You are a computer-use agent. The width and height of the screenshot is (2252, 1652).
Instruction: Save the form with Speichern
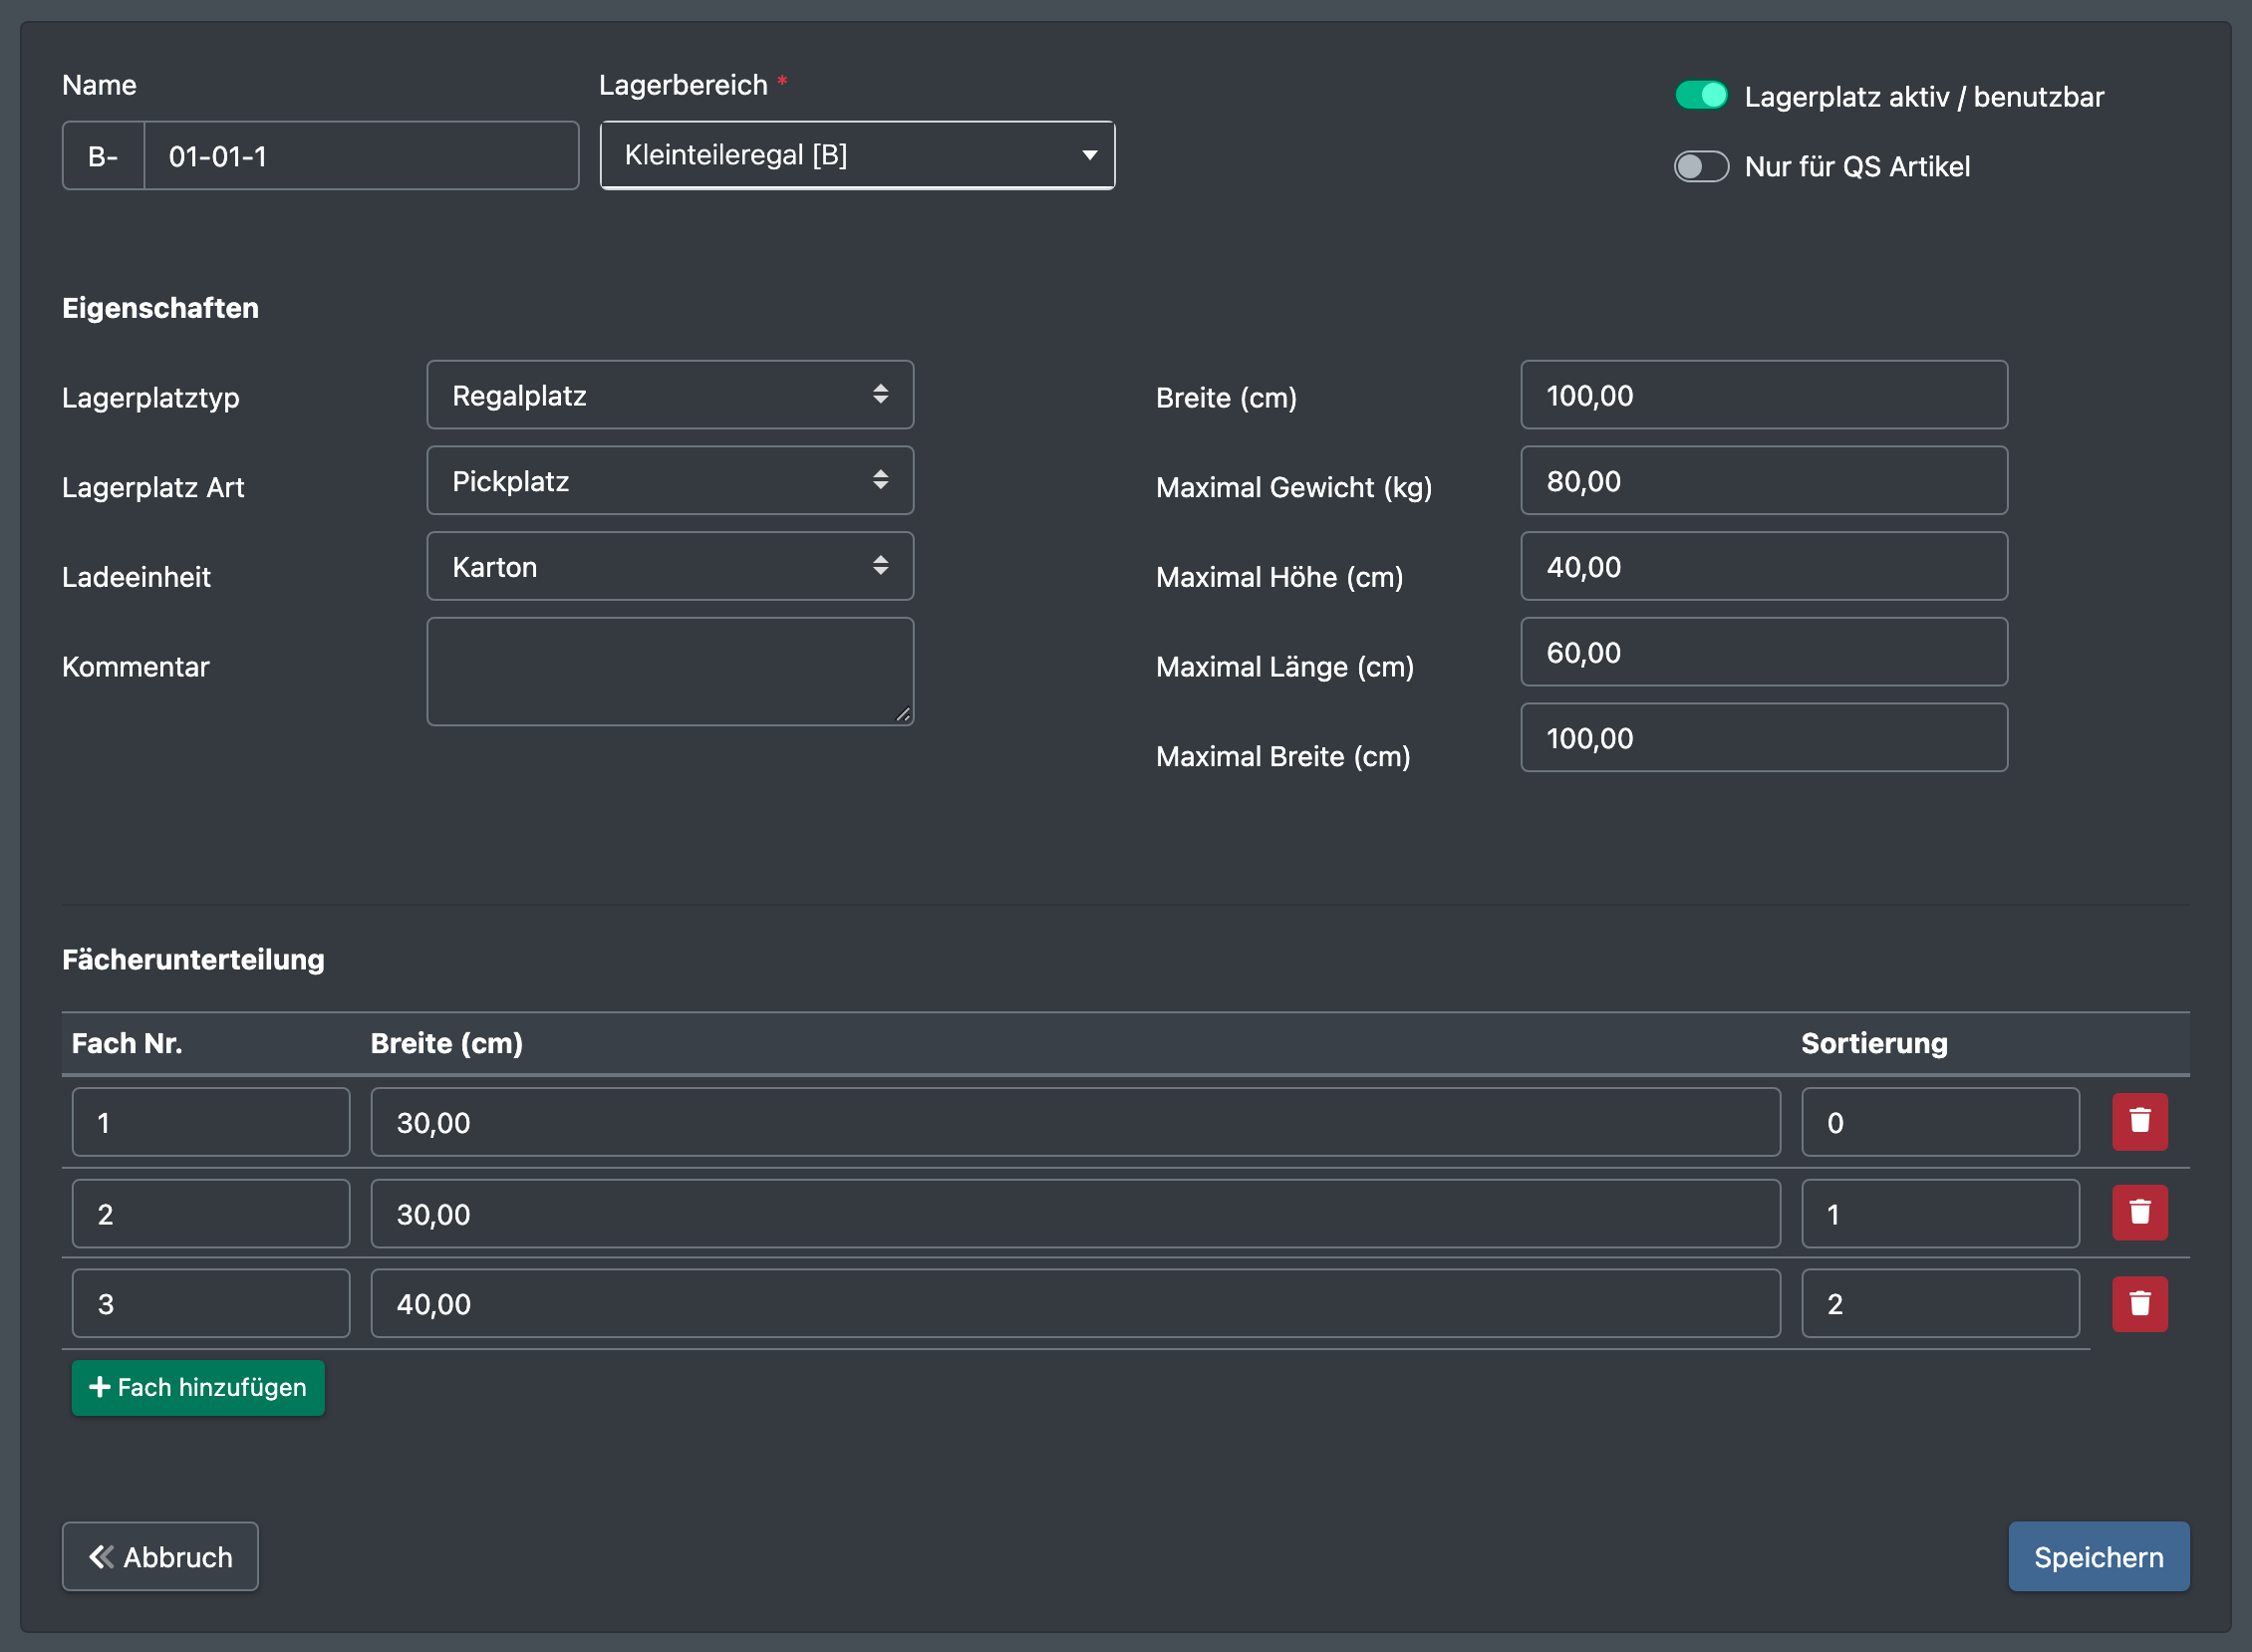[2099, 1557]
